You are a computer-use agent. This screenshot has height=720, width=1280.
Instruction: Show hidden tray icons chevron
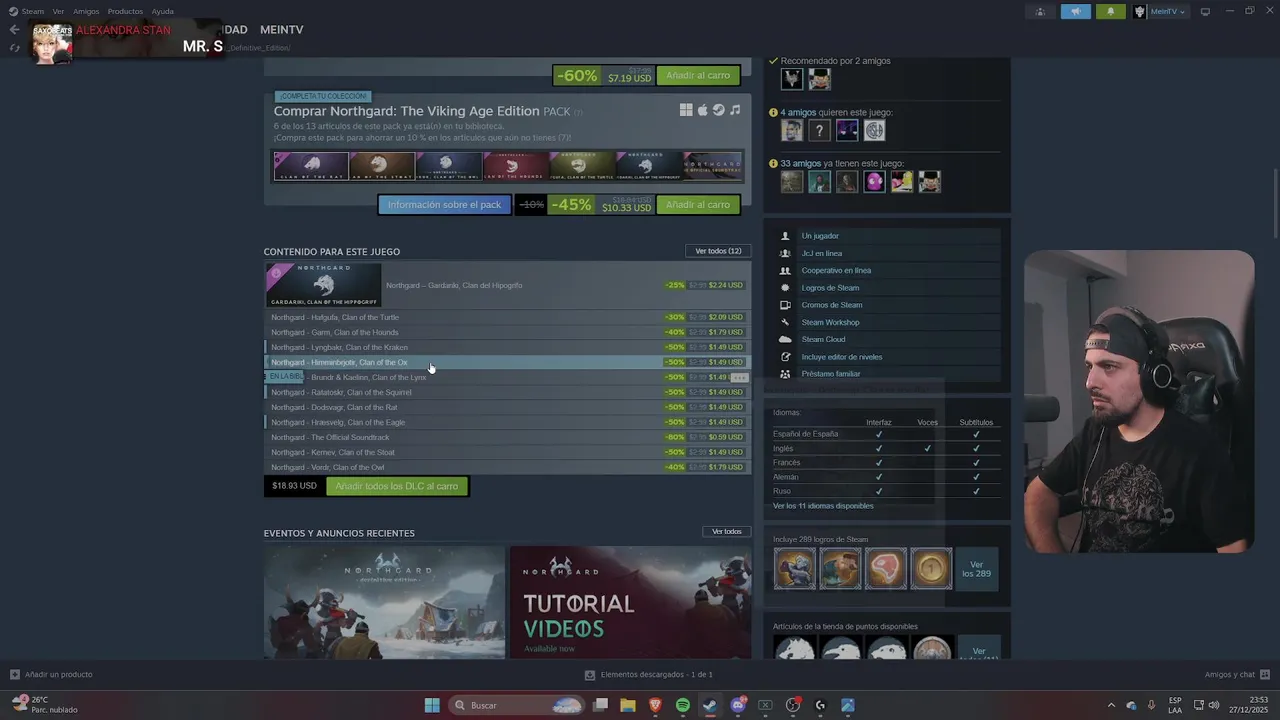coord(1110,705)
